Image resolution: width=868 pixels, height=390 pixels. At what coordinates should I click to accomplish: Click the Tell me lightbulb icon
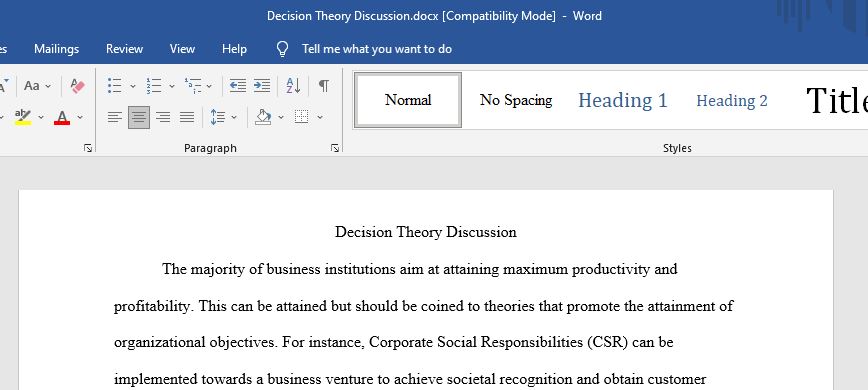point(282,49)
